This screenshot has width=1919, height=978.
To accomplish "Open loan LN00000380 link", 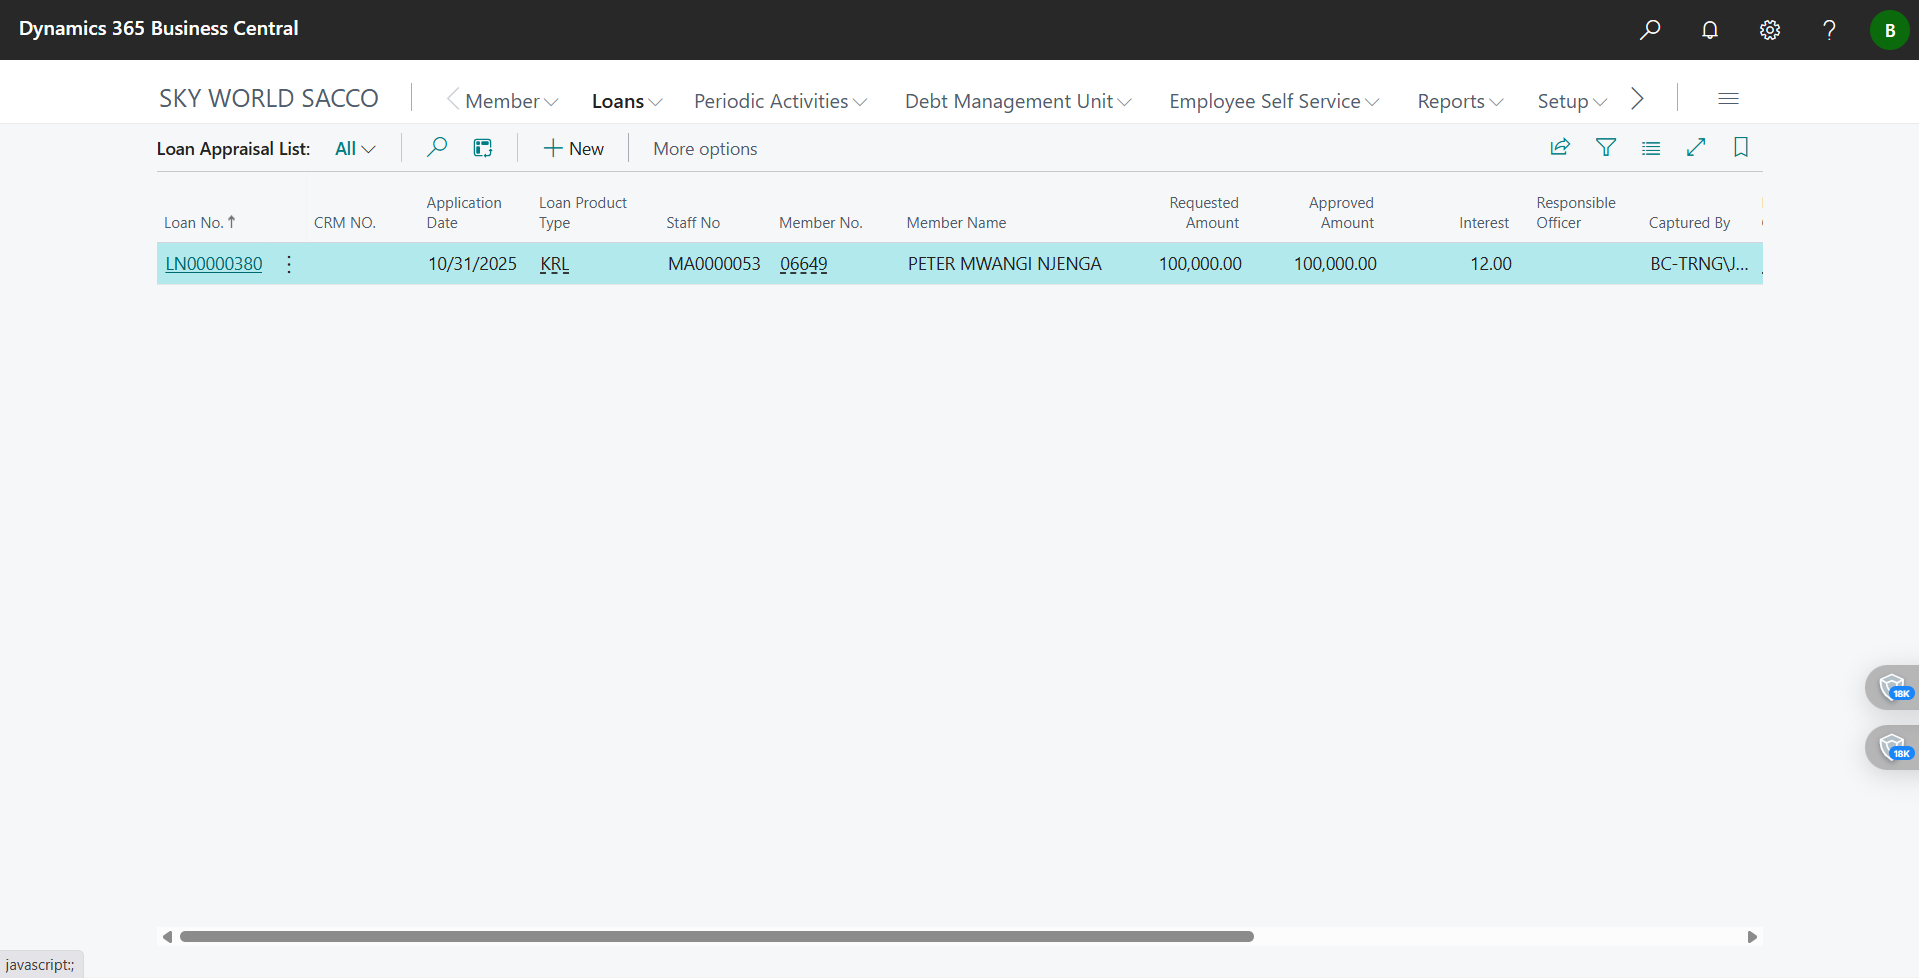I will 213,263.
